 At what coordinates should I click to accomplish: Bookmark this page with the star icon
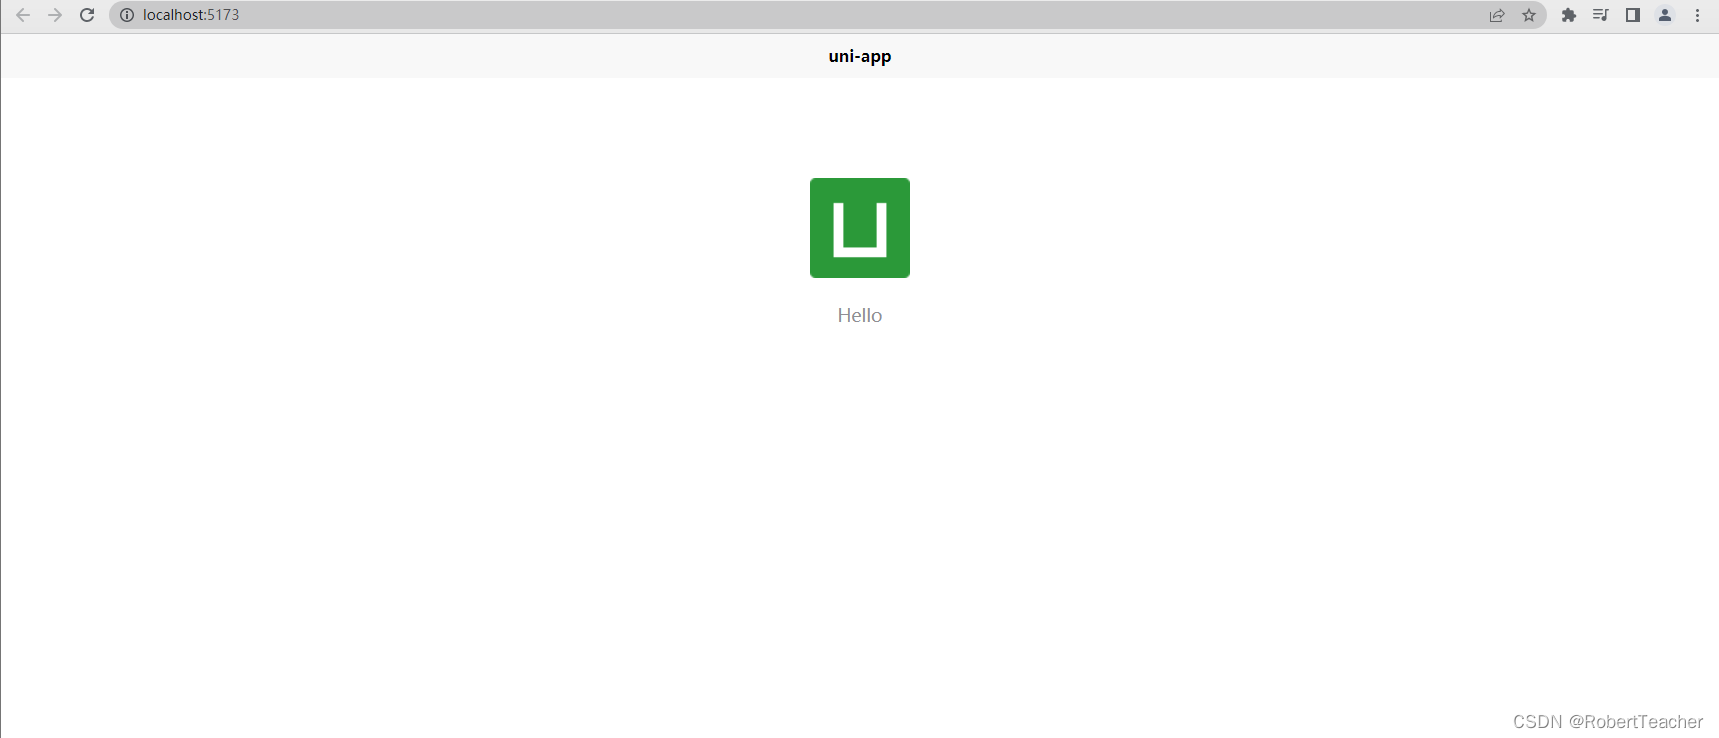(1529, 15)
